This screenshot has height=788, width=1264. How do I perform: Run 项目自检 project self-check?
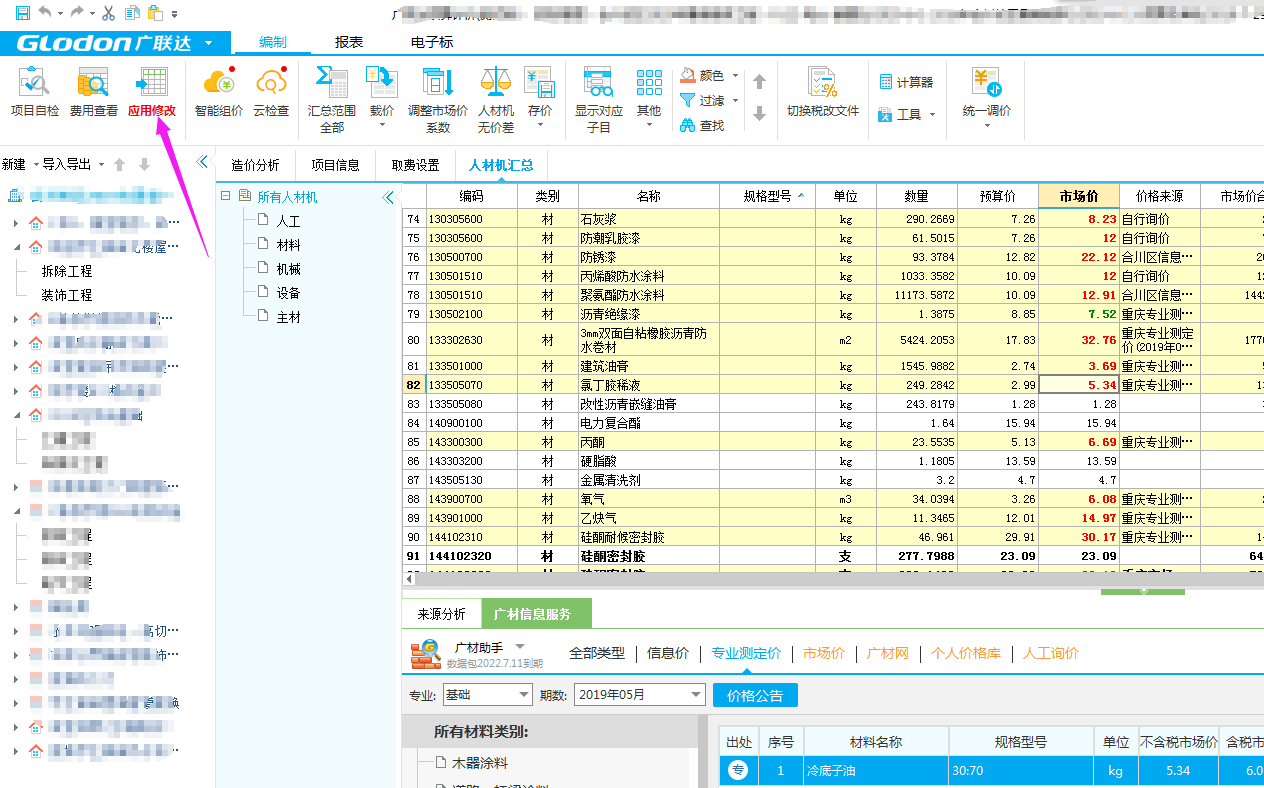click(x=34, y=94)
